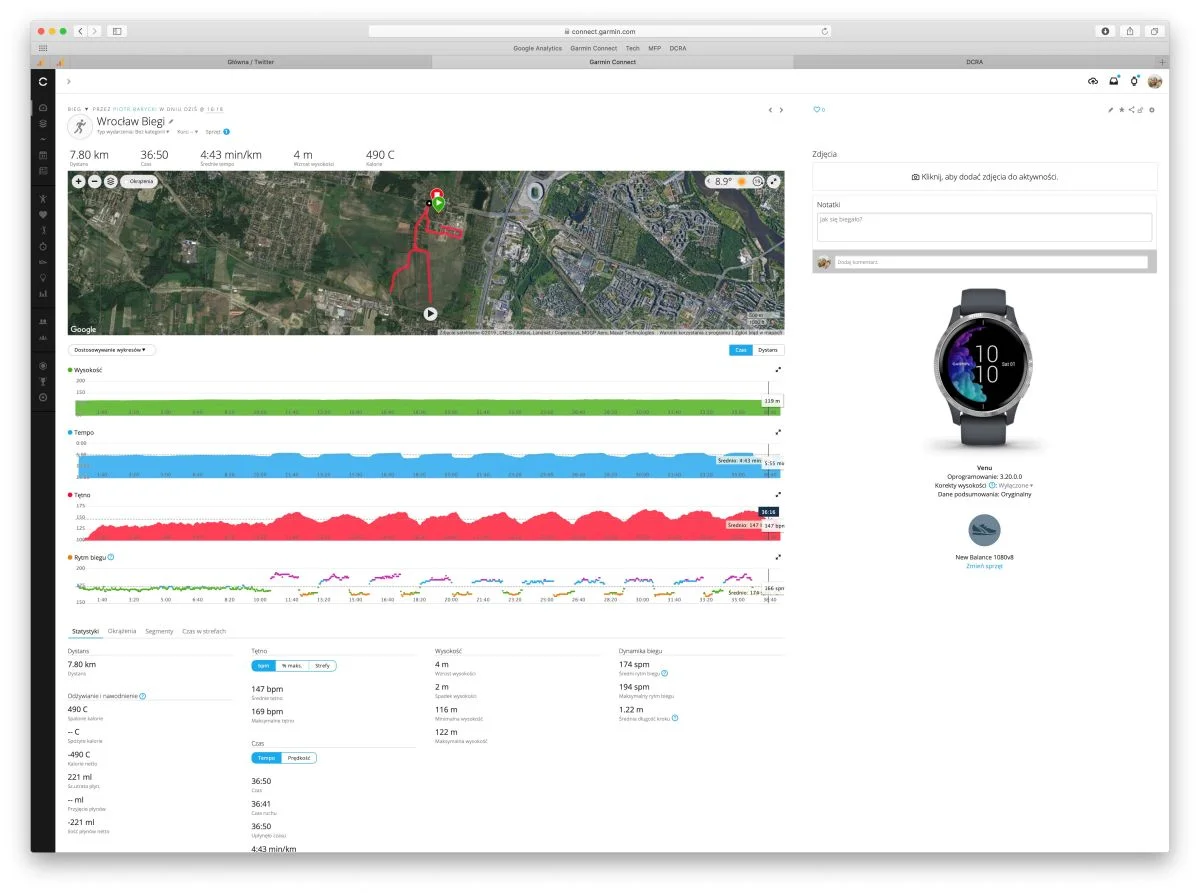
Task: Select bpm heart rate unit
Action: pyautogui.click(x=264, y=665)
